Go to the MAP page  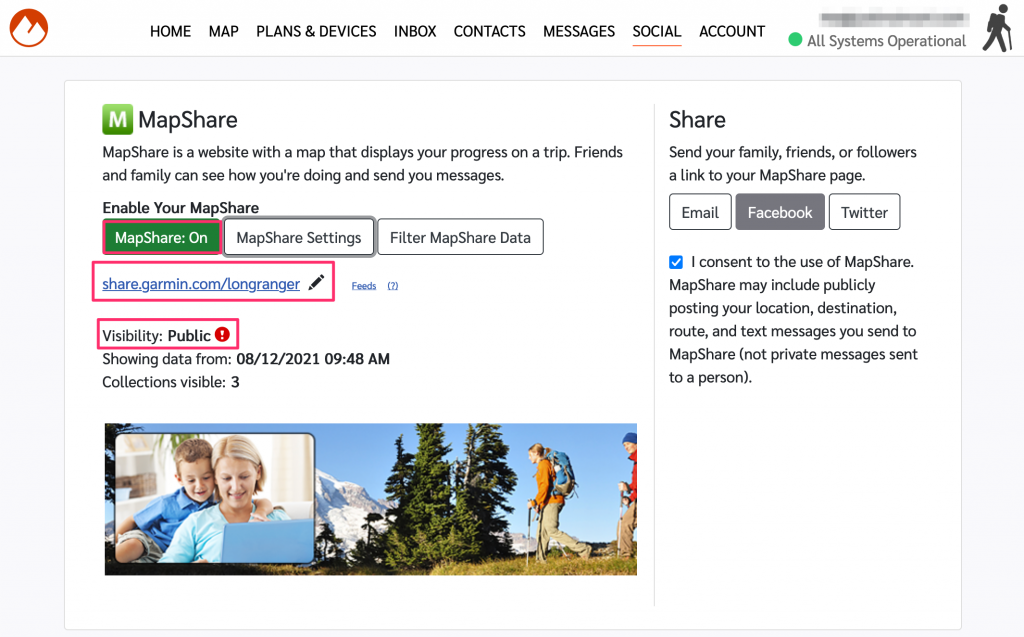[x=223, y=31]
